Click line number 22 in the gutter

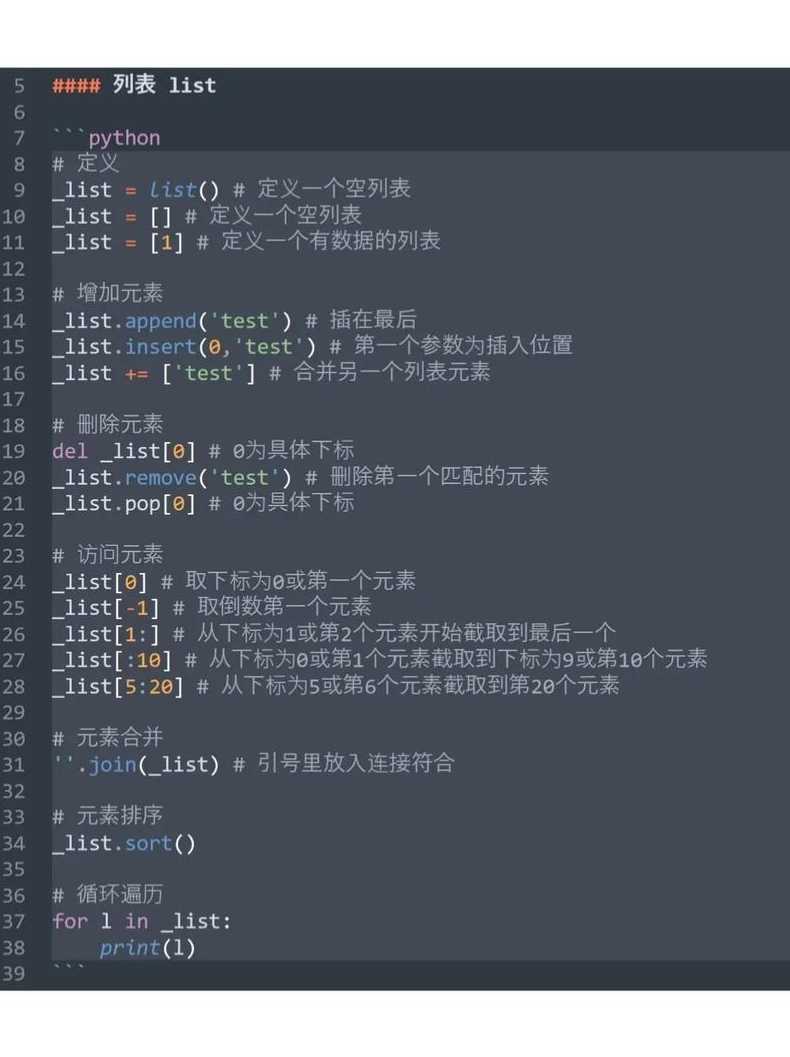point(13,530)
